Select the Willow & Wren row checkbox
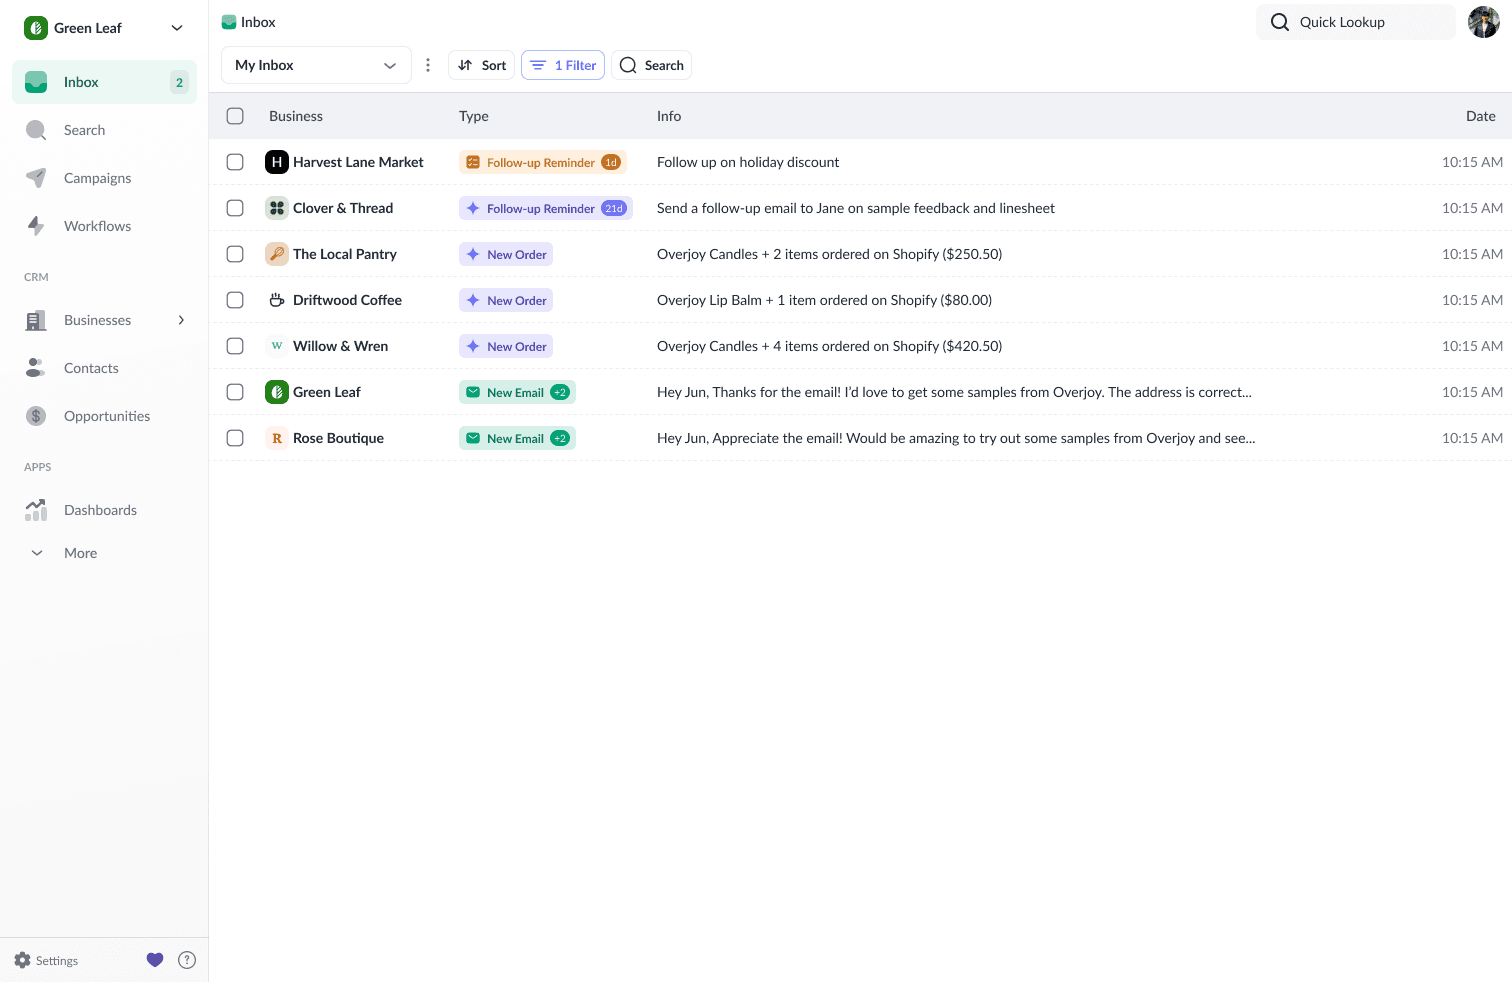The image size is (1512, 982). point(235,346)
